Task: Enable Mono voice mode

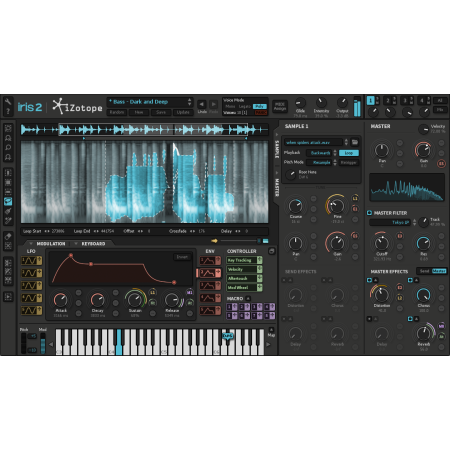Action: point(230,106)
